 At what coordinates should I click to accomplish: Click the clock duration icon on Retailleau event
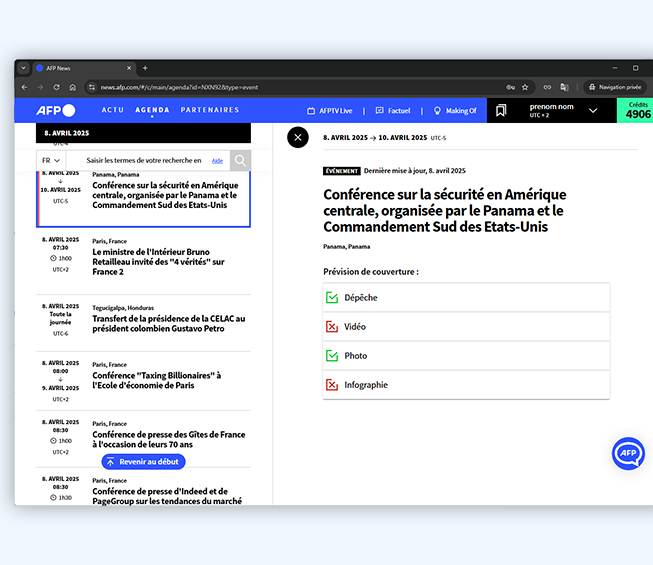[x=53, y=258]
